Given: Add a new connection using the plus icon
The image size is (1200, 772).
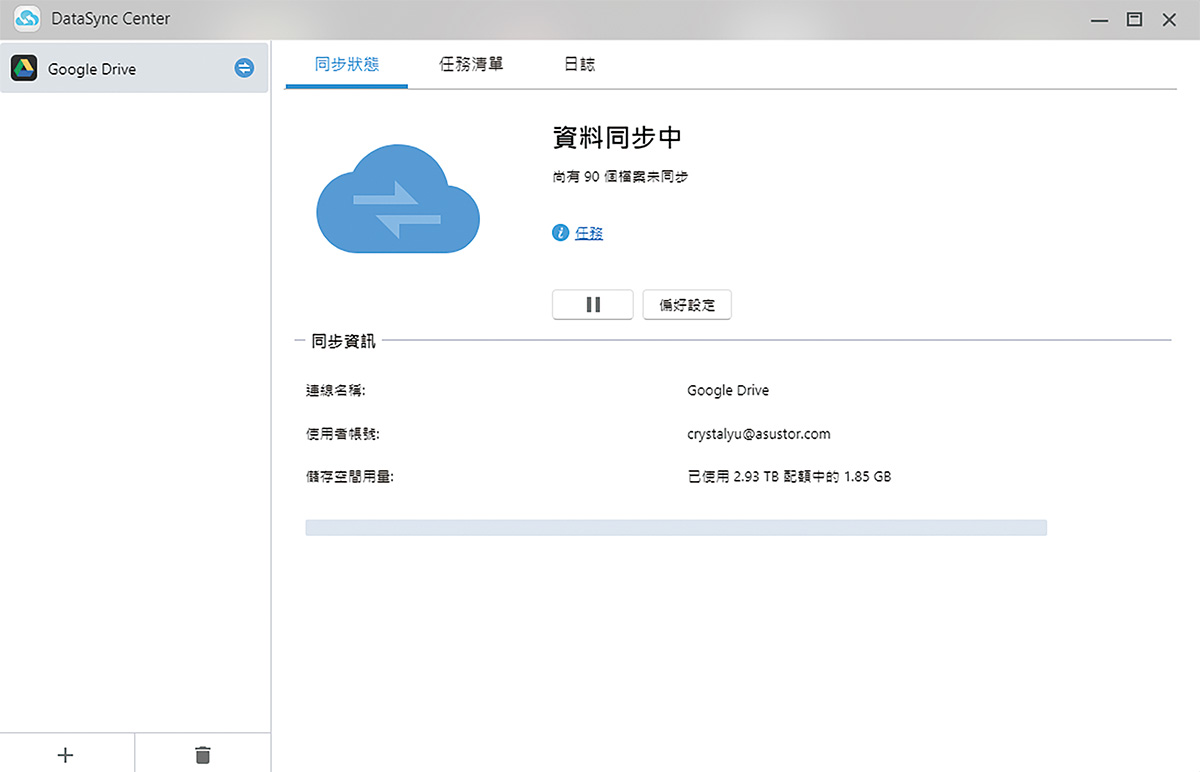Looking at the screenshot, I should pos(66,754).
